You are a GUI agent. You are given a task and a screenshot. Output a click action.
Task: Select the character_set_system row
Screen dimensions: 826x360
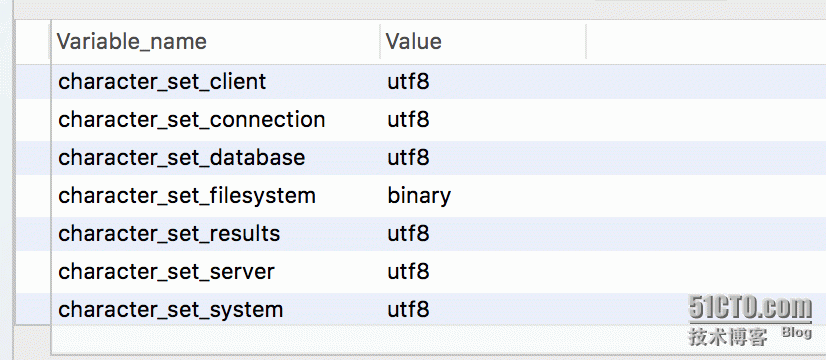[x=438, y=309]
